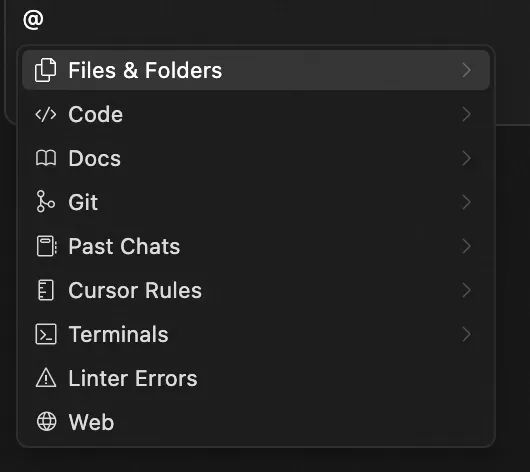530x472 pixels.
Task: Click the Terminals prompt icon
Action: [46, 334]
